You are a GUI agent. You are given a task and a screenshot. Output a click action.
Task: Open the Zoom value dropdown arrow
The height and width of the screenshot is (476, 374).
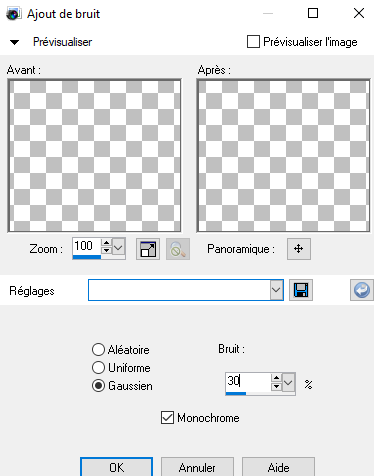click(118, 247)
